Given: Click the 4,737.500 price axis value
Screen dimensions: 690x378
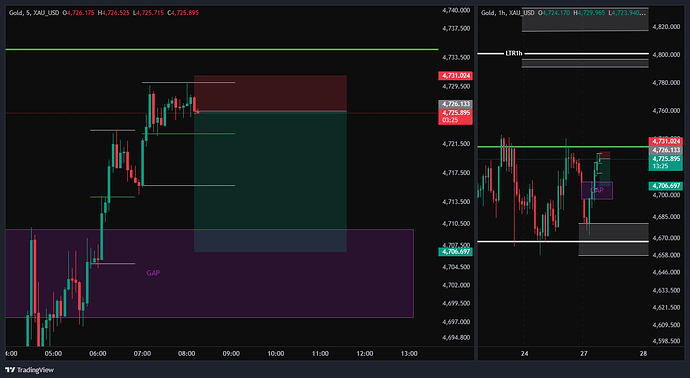Looking at the screenshot, I should [x=456, y=28].
